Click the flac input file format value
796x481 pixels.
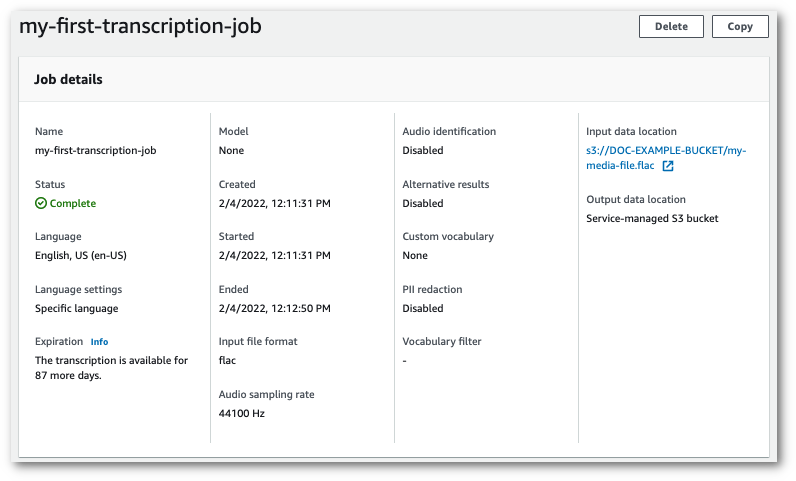[x=227, y=360]
